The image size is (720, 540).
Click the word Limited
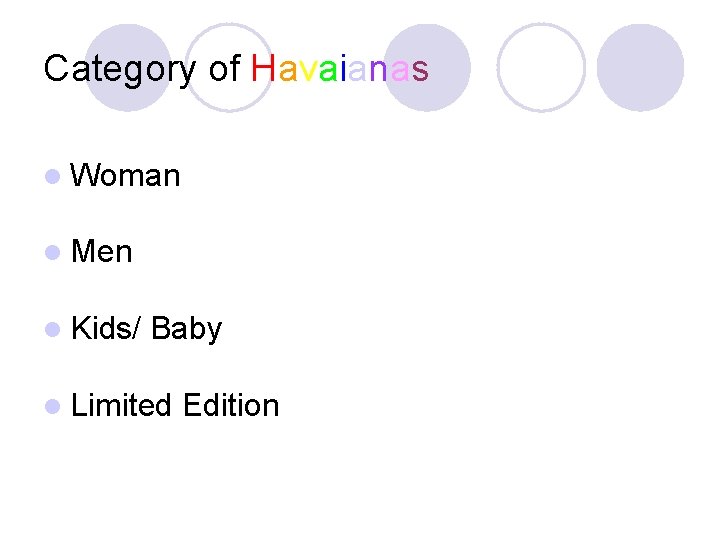coord(122,405)
